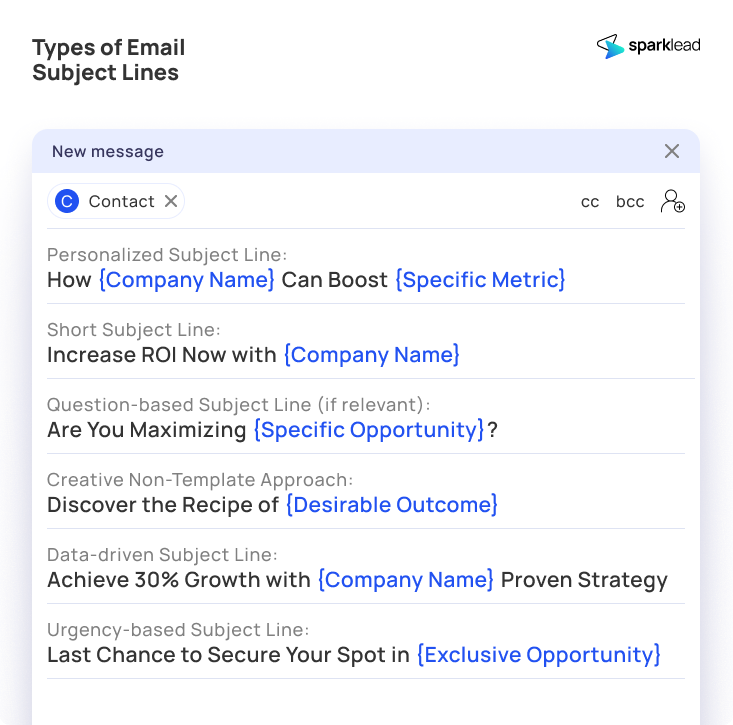Image resolution: width=733 pixels, height=725 pixels.
Task: Click the empty message body area
Action: pyautogui.click(x=366, y=702)
